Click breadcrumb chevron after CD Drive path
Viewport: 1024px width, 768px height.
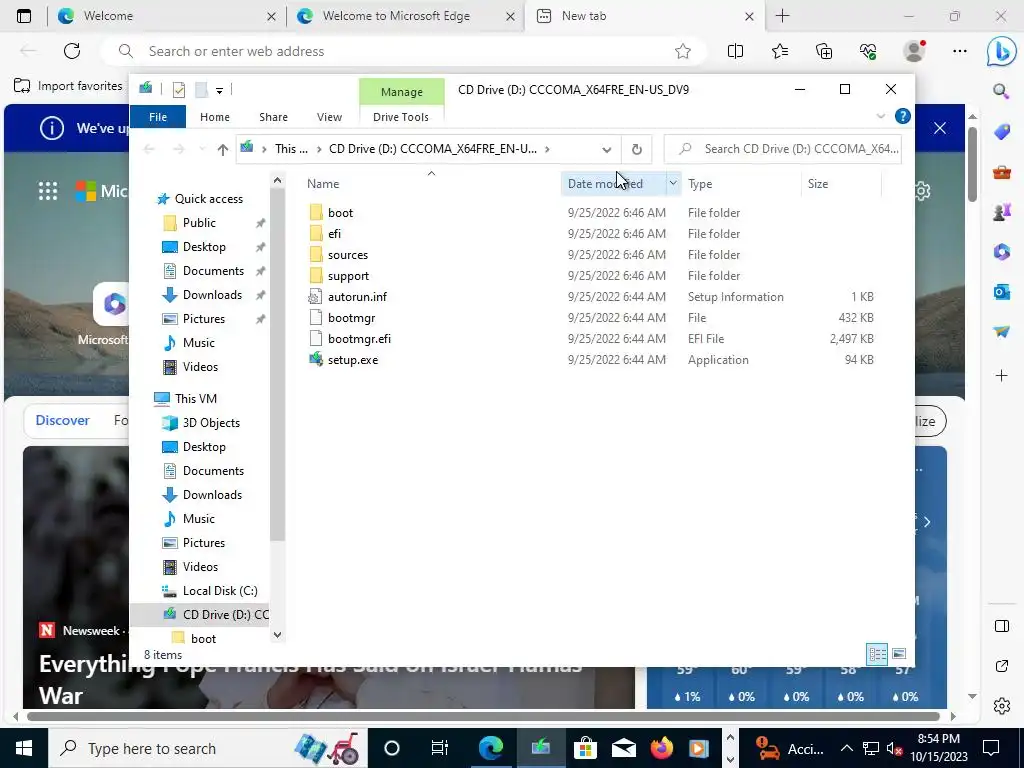tap(547, 149)
